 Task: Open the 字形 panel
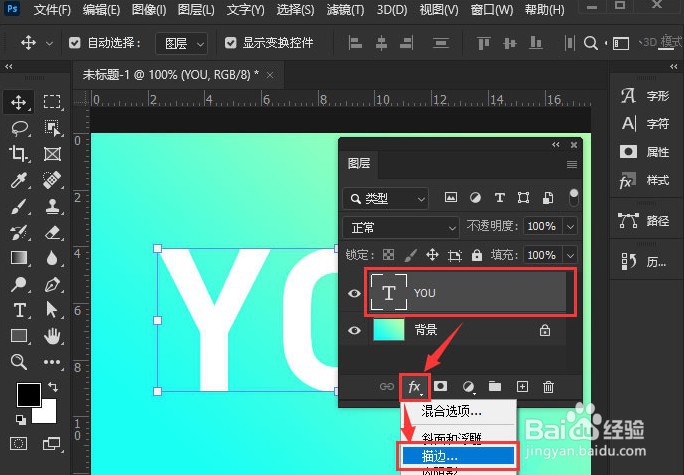coord(645,96)
